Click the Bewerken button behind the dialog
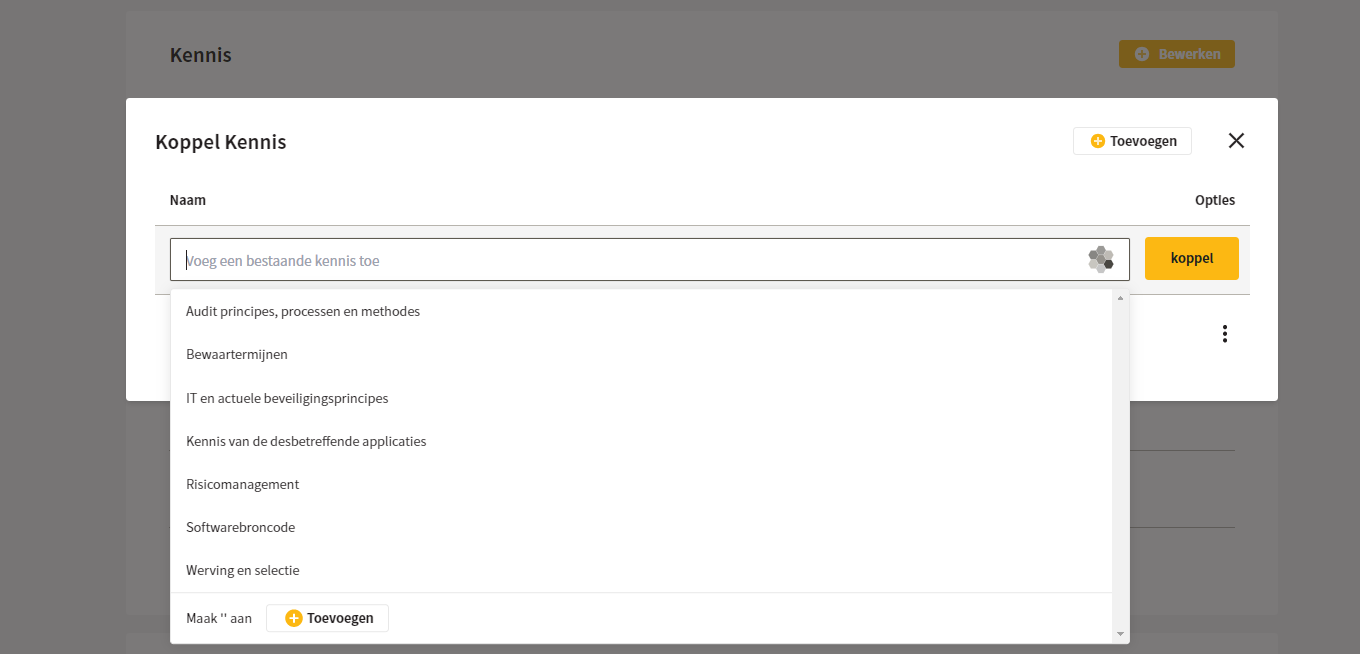This screenshot has width=1360, height=654. pos(1177,54)
